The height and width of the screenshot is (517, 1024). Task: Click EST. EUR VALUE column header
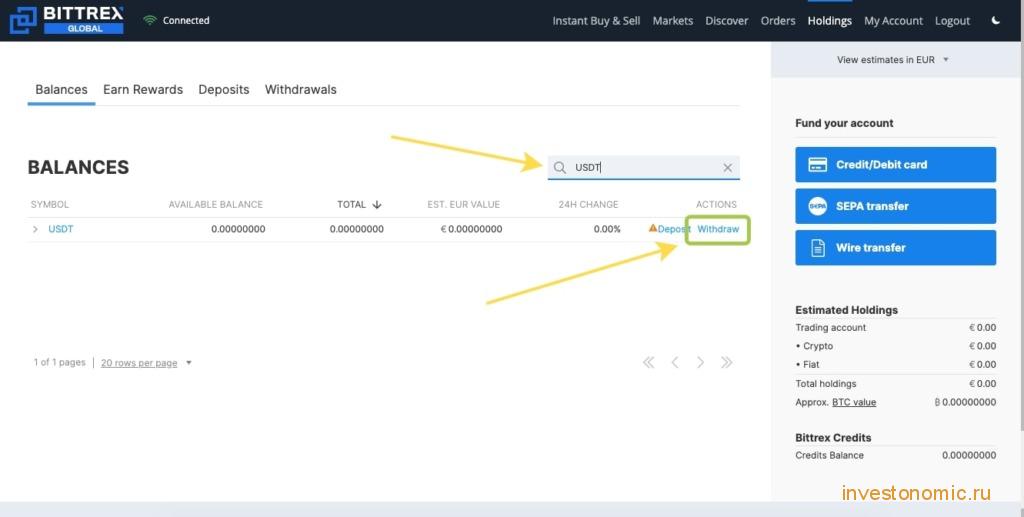click(464, 204)
